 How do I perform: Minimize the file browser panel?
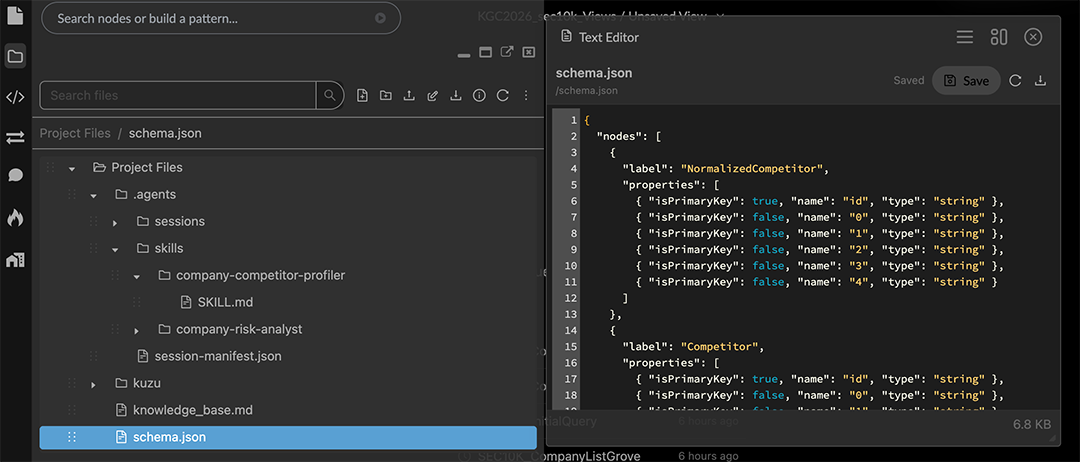point(464,54)
